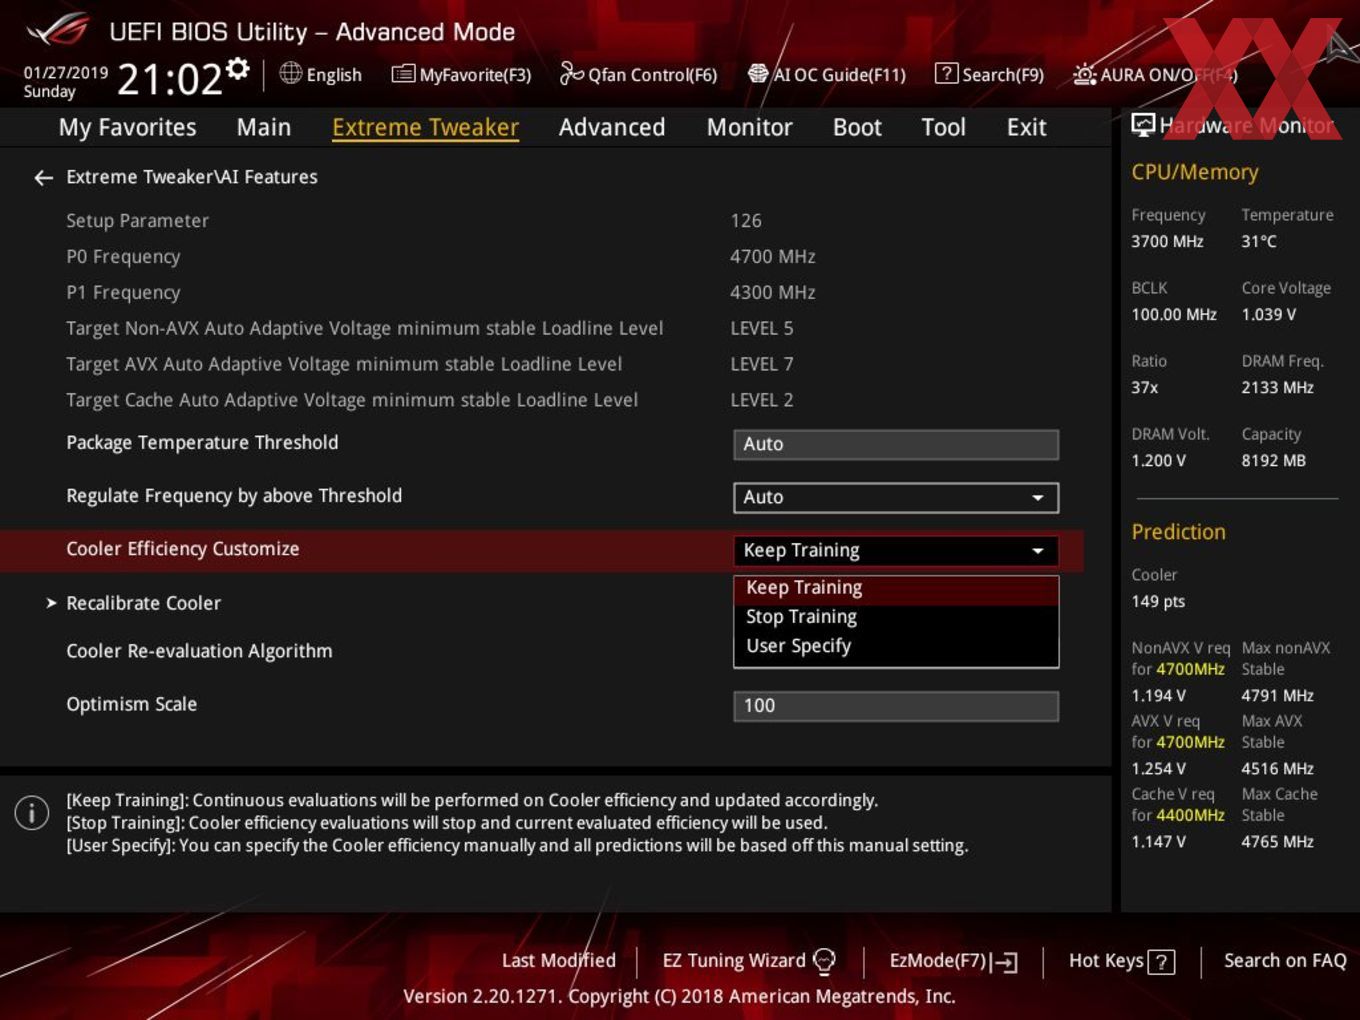
Task: Click the Temperature 31°C reading
Action: [x=1258, y=242]
